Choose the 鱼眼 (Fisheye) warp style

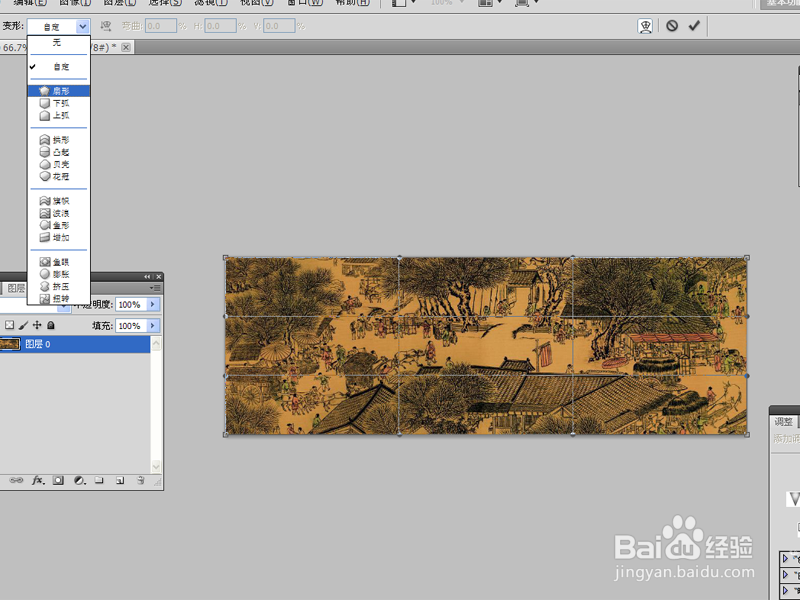[59, 262]
